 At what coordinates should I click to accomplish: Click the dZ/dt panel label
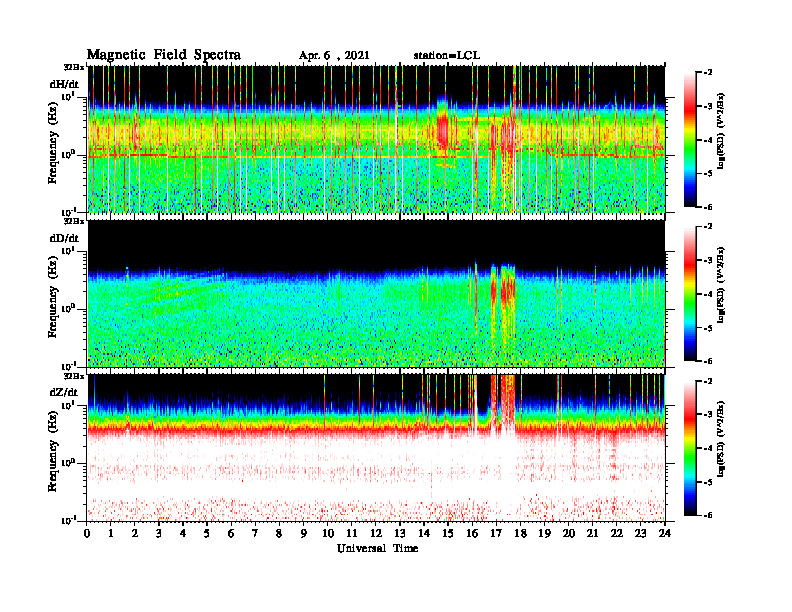point(64,392)
